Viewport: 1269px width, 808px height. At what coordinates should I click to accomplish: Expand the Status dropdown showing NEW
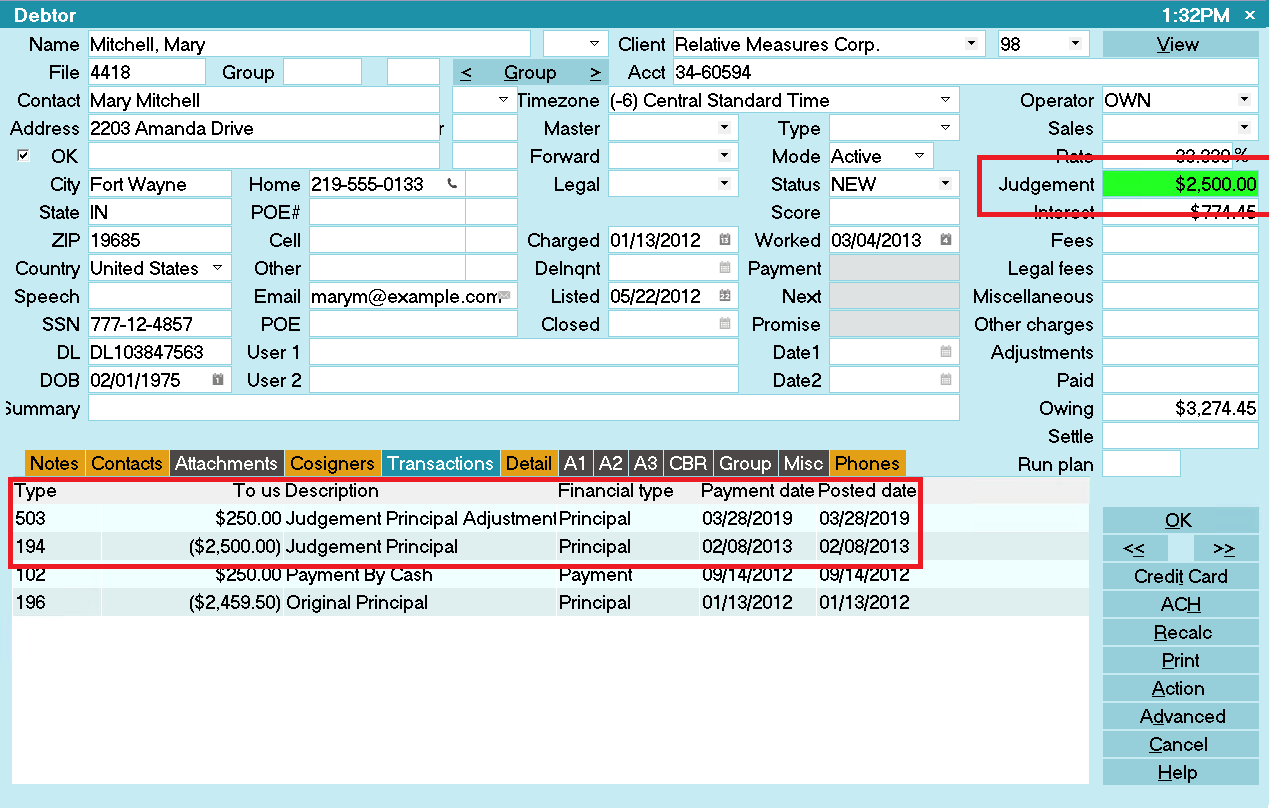(x=945, y=184)
